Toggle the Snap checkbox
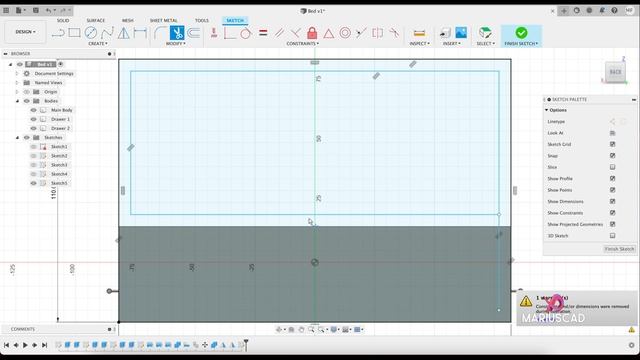 coord(612,156)
